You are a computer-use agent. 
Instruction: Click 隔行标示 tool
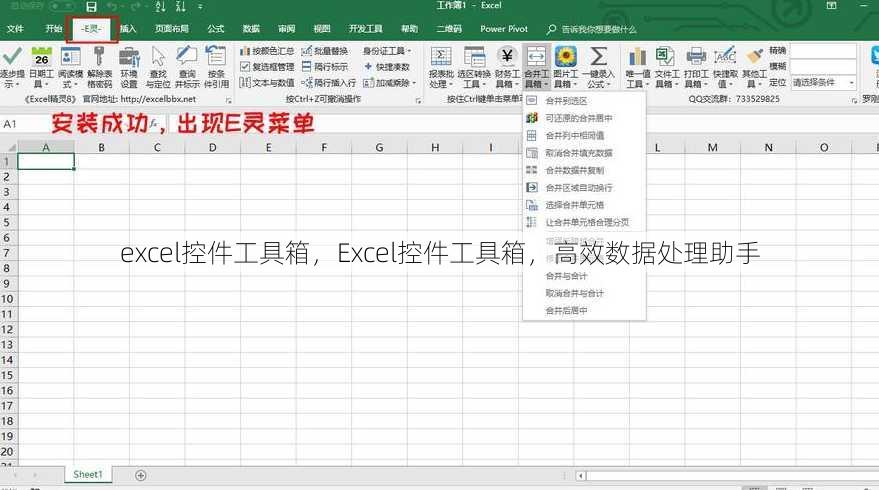(x=325, y=67)
